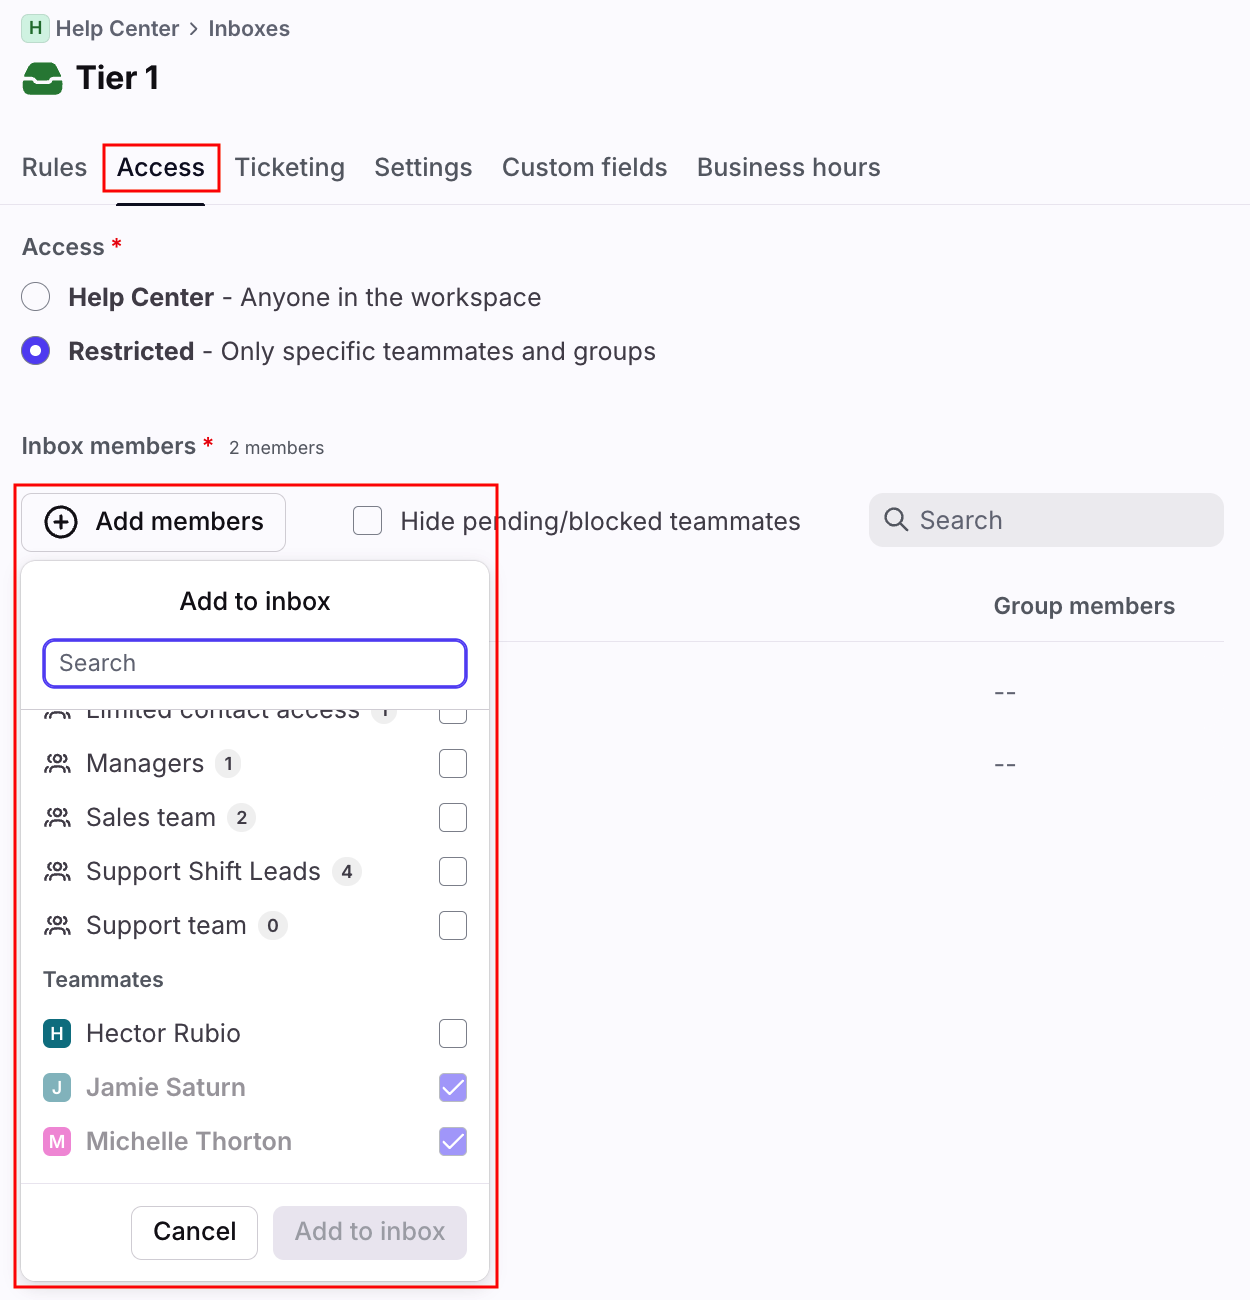
Task: Tick the Hector Rubio checkbox
Action: click(453, 1034)
